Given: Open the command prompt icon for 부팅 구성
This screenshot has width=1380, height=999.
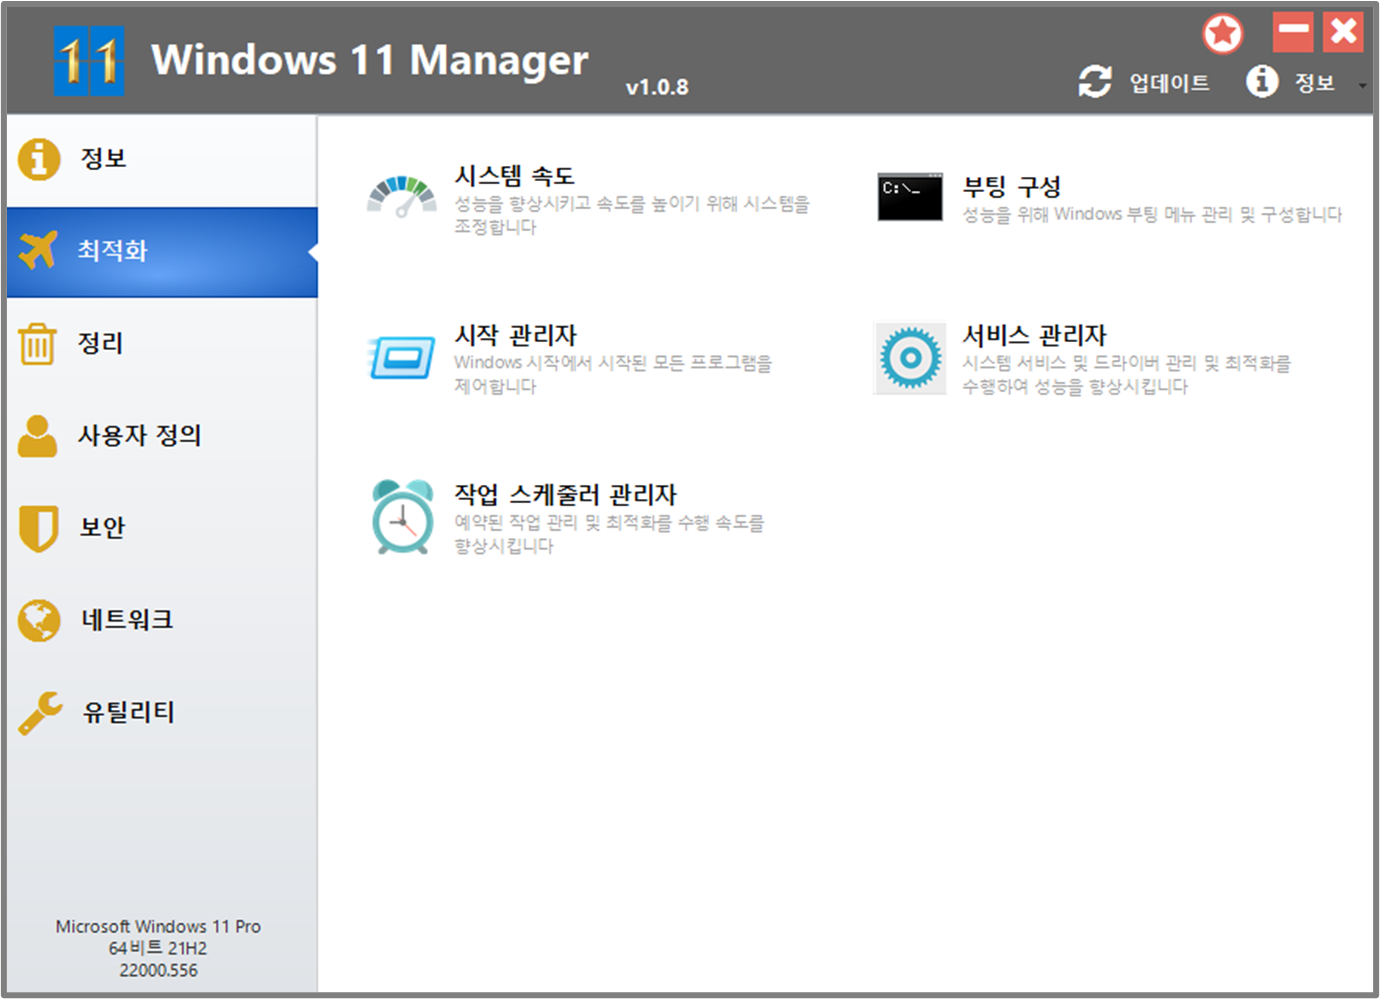Looking at the screenshot, I should coord(910,197).
